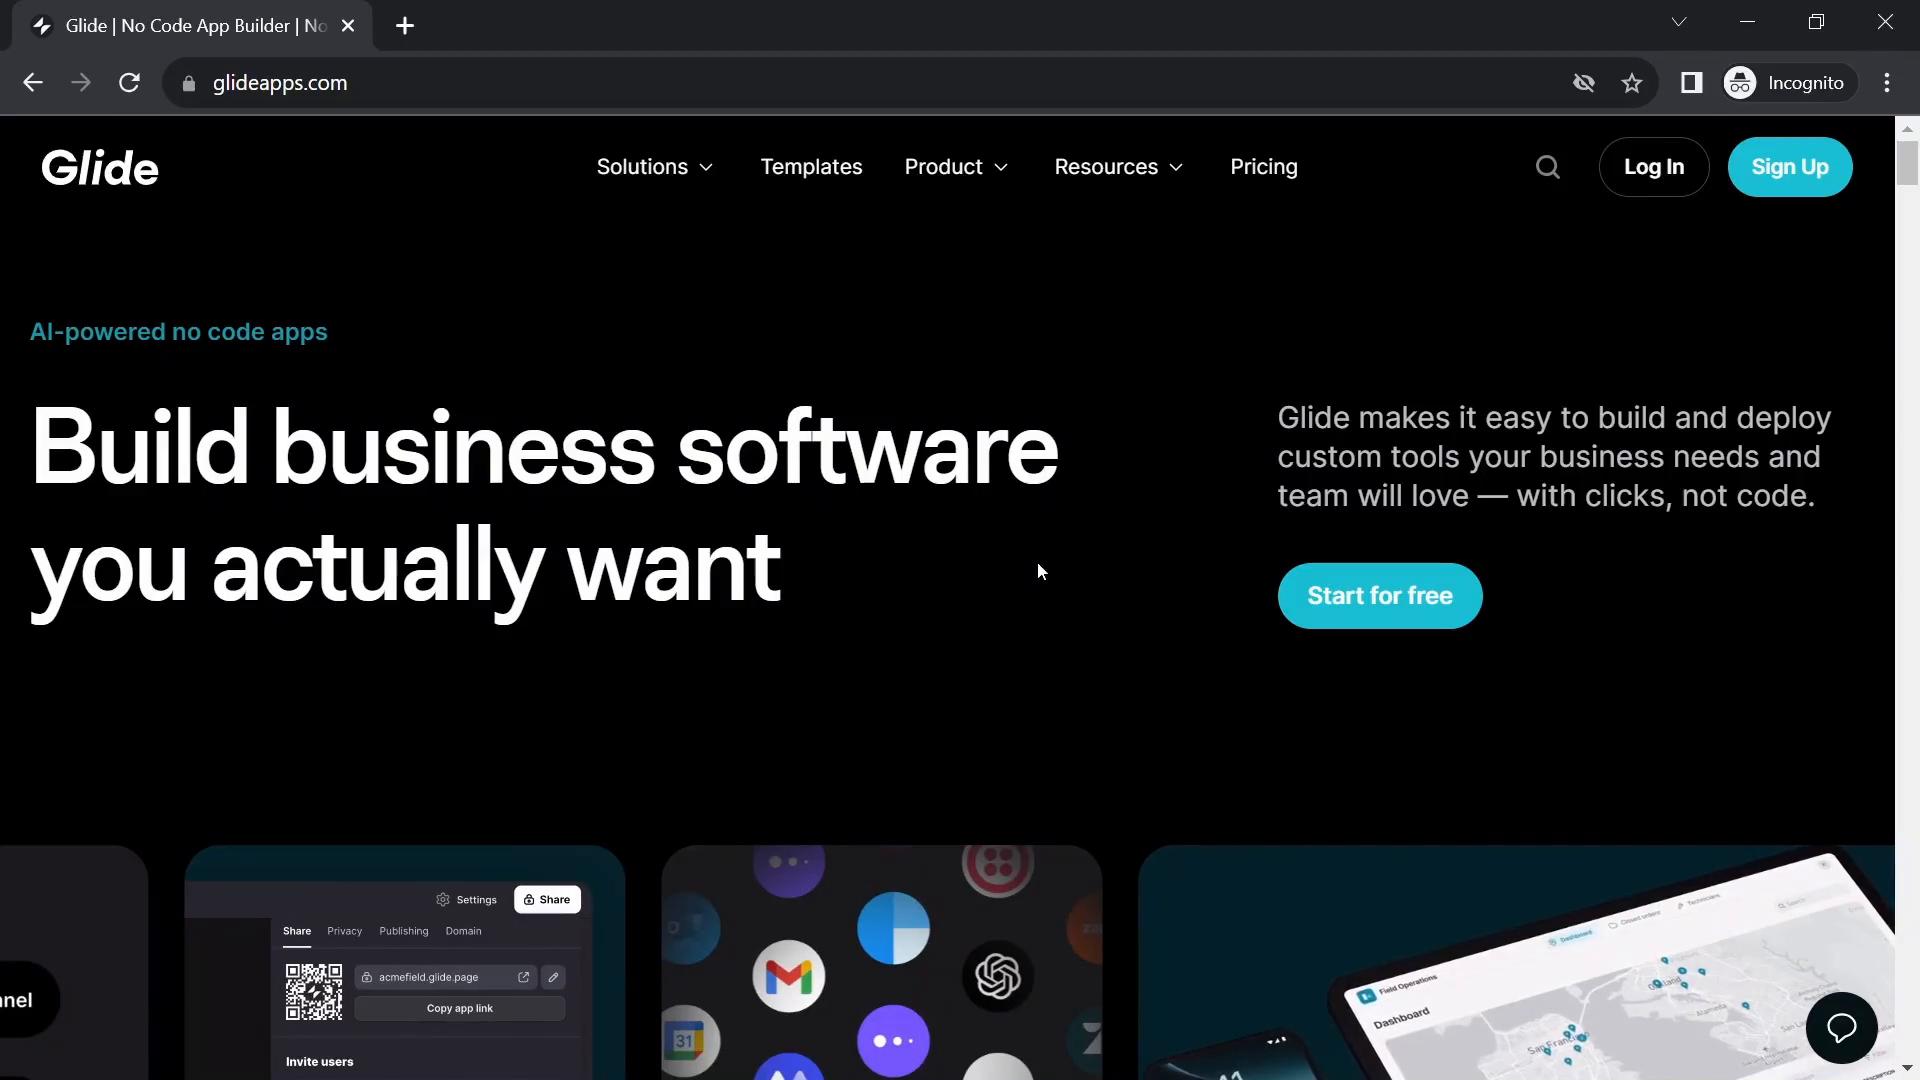Click the browser settings menu icon
The width and height of the screenshot is (1920, 1080).
click(x=1891, y=82)
